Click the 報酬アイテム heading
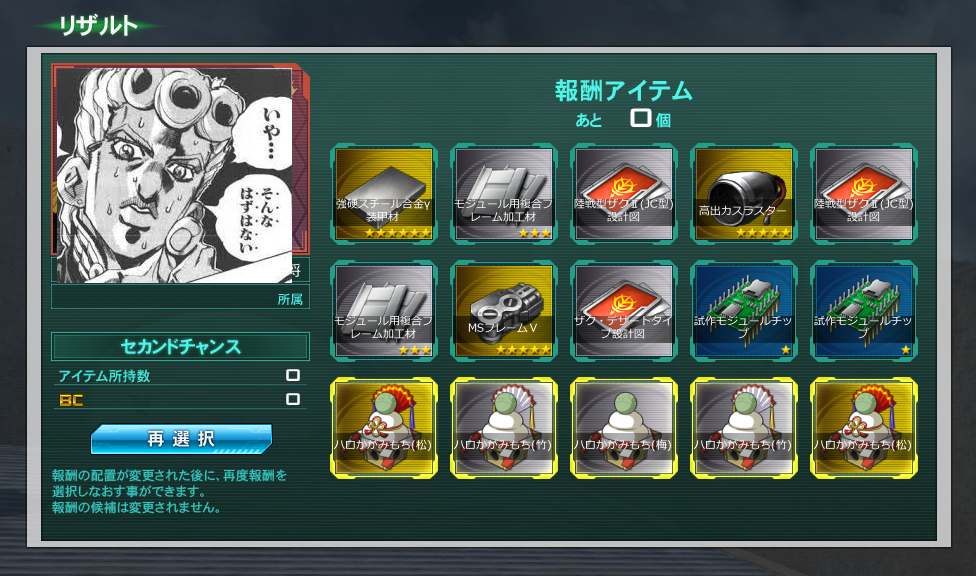The width and height of the screenshot is (976, 576). pos(624,91)
